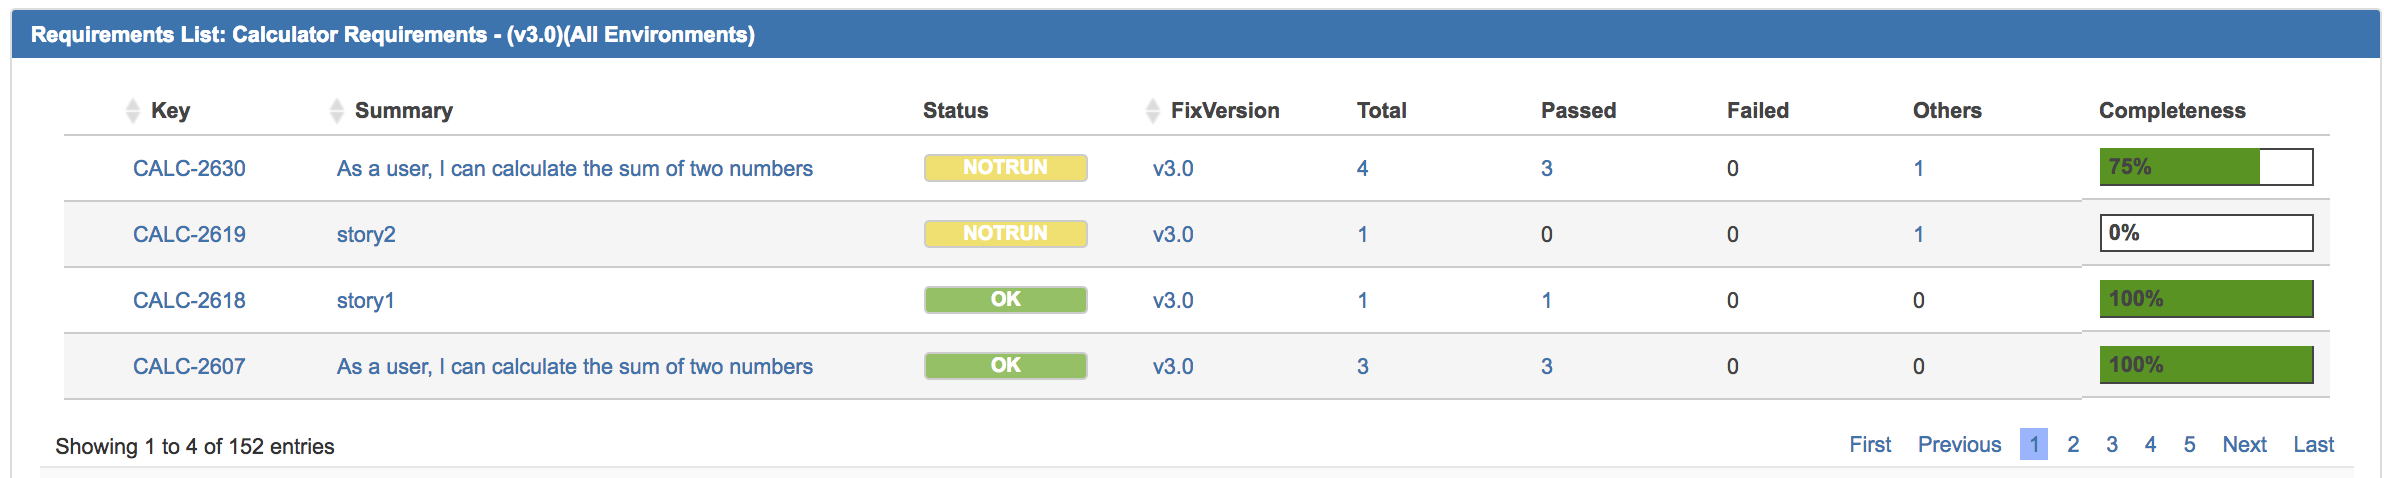Go to page 2 of entries

[2073, 444]
